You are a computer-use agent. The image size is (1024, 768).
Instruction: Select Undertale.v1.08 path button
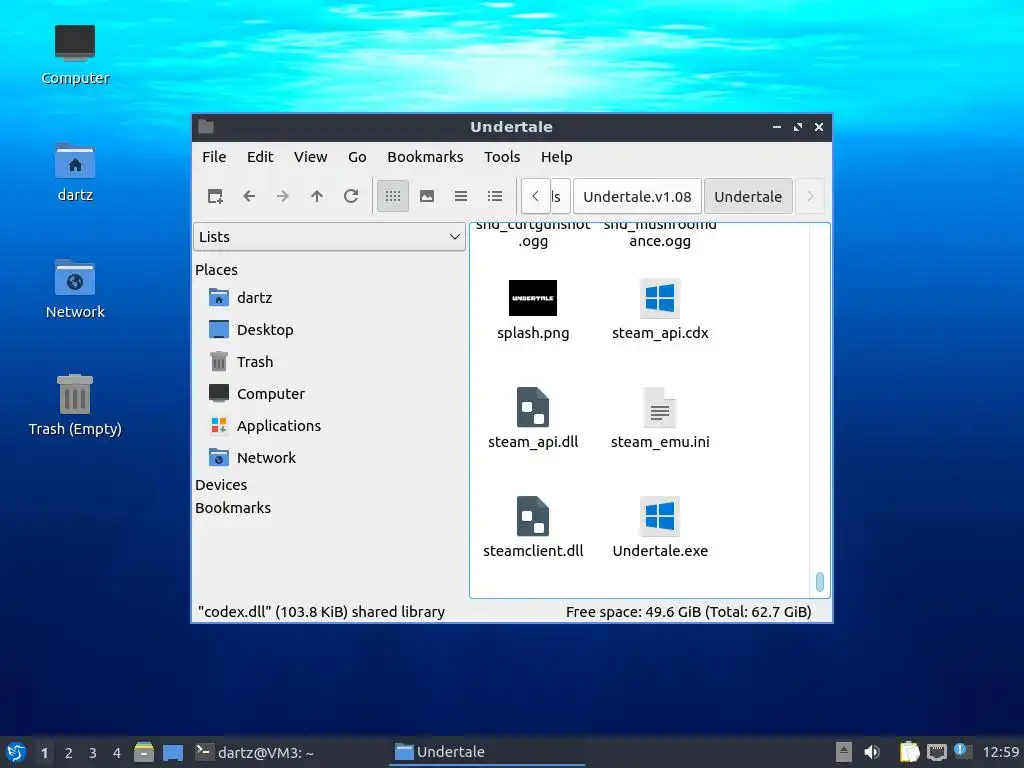pyautogui.click(x=637, y=197)
